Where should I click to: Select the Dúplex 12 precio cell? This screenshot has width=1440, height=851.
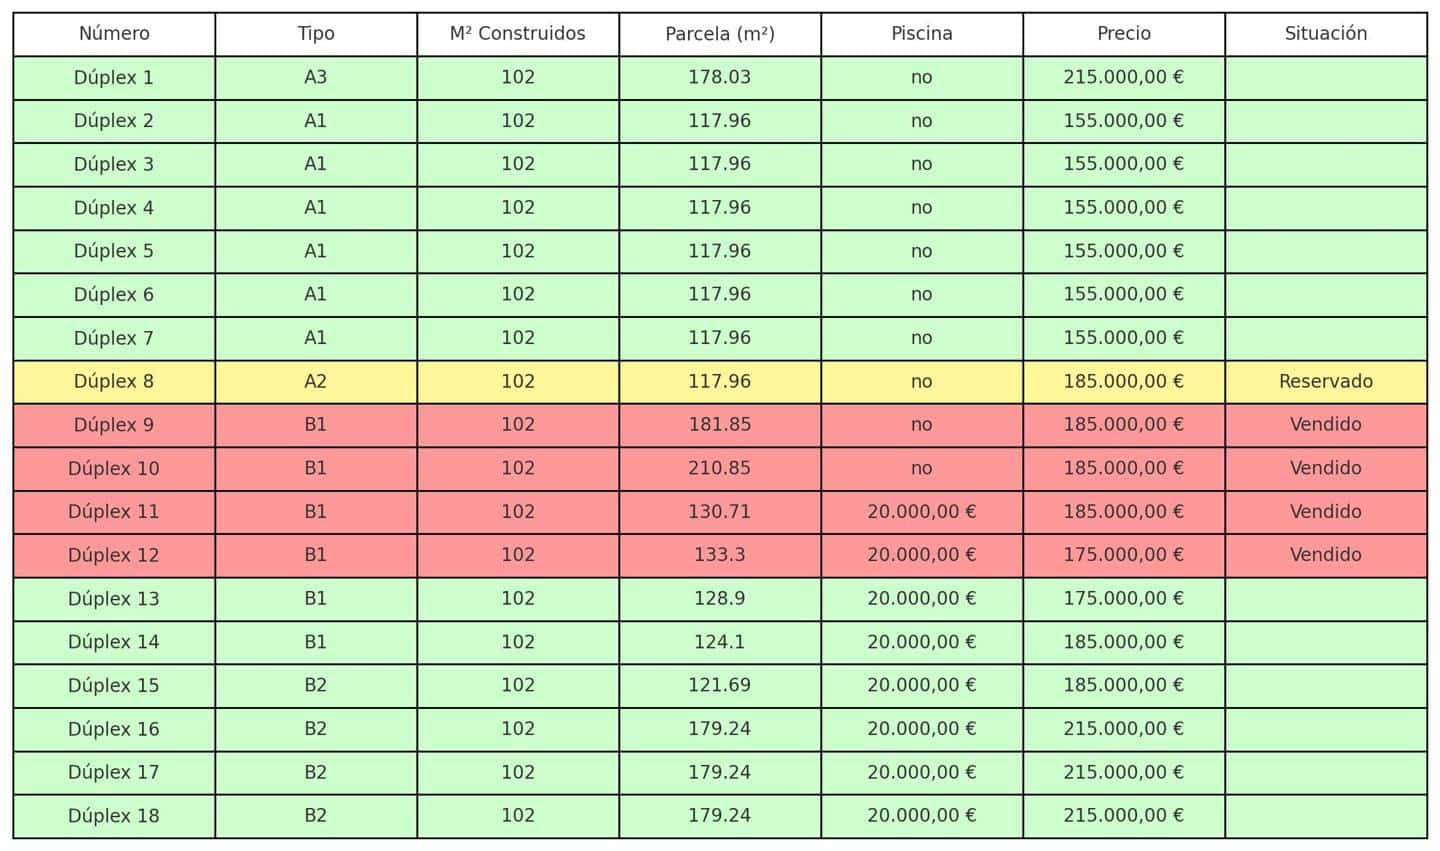1124,555
